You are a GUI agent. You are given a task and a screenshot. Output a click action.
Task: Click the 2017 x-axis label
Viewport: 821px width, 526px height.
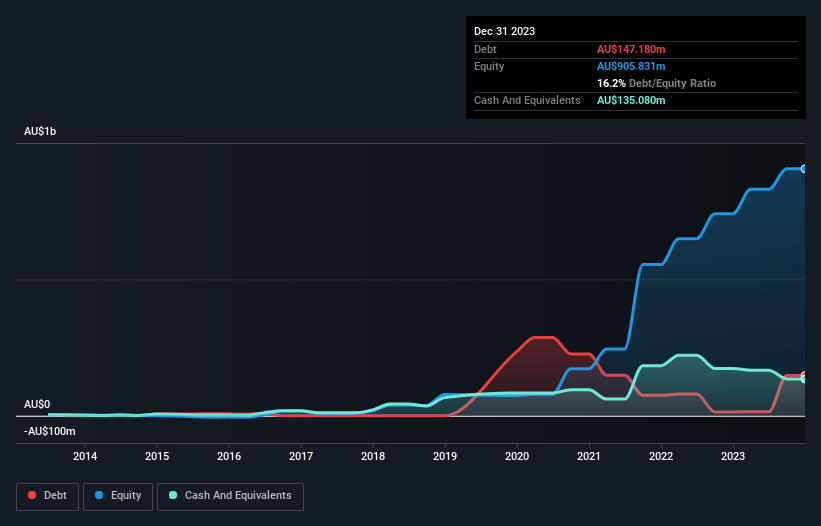coord(301,456)
